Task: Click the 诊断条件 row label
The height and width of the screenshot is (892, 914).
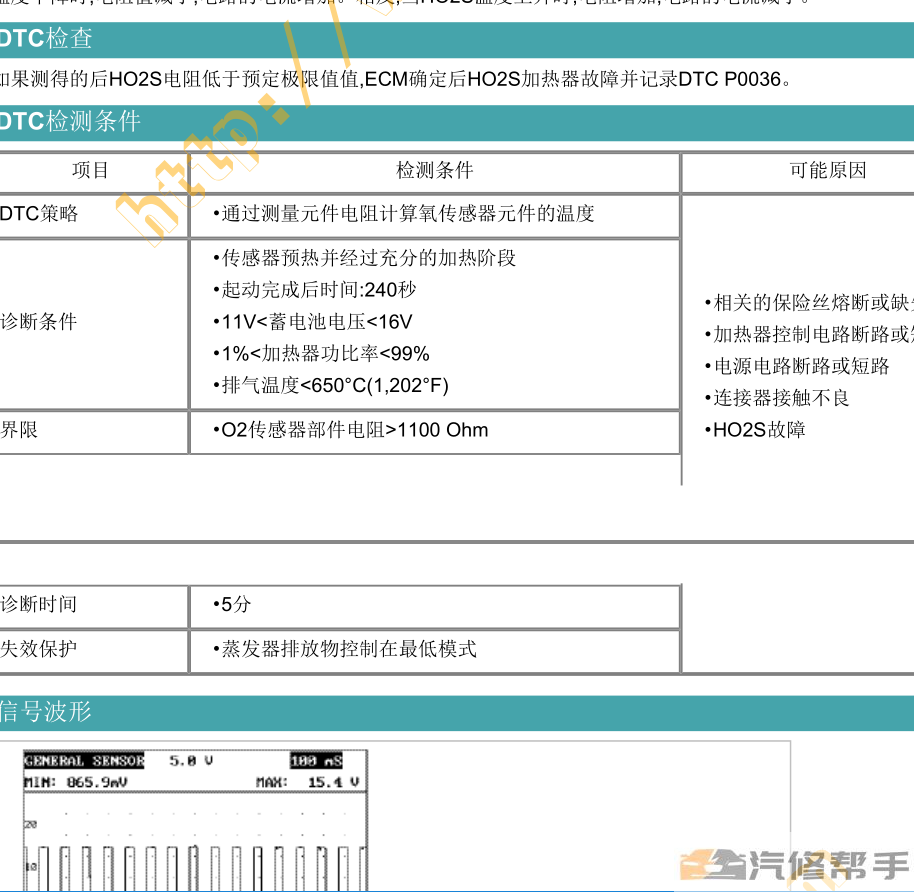Action: 39,322
